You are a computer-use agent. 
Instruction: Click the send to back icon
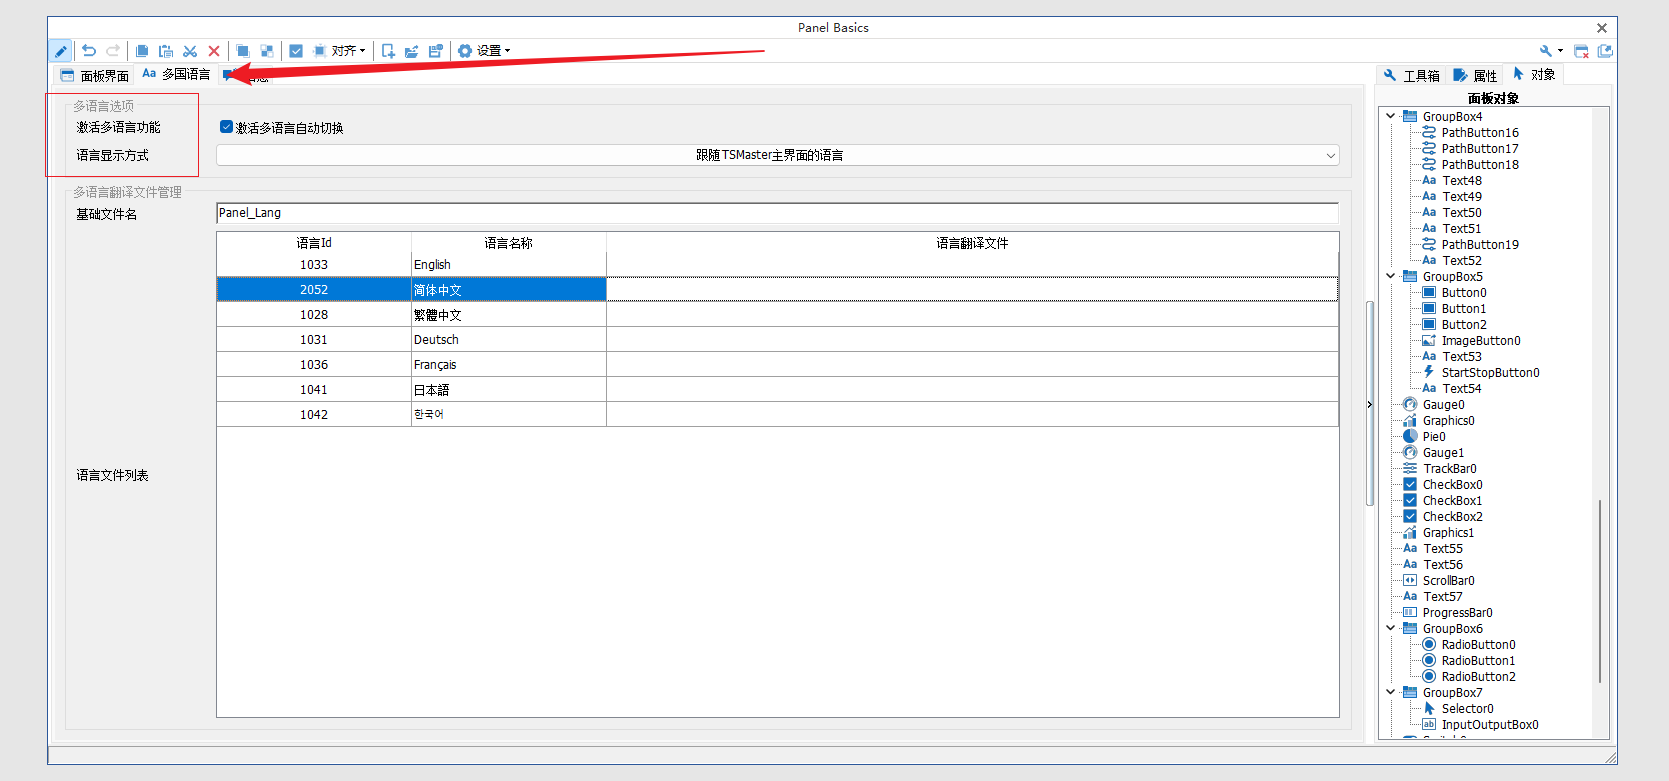click(x=267, y=51)
